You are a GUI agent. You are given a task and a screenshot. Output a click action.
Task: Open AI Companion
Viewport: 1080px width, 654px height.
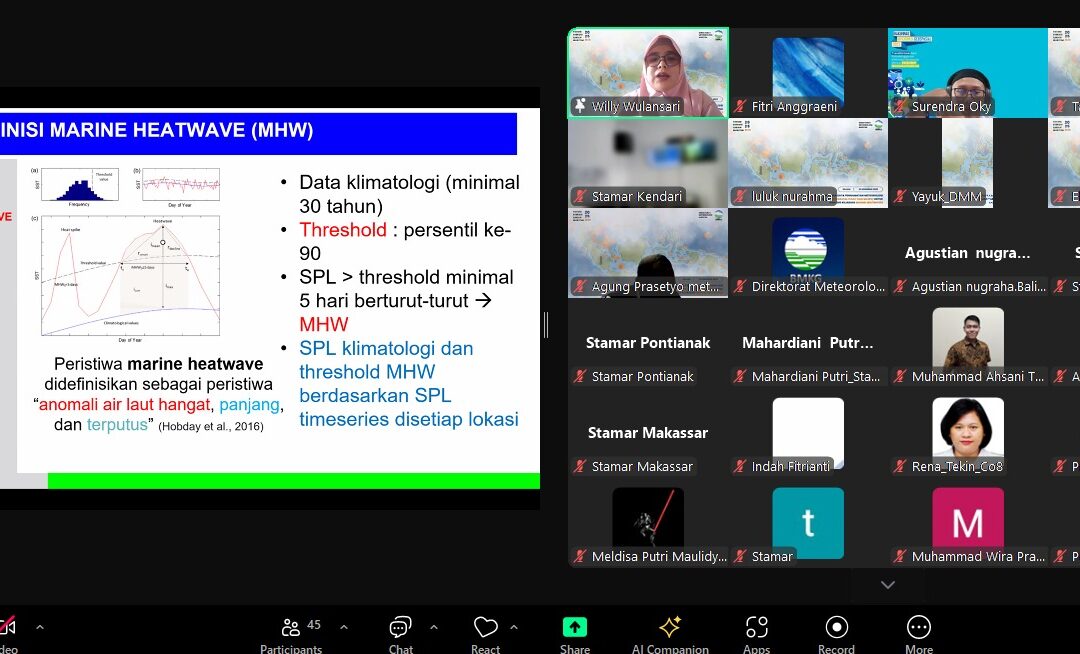[669, 632]
